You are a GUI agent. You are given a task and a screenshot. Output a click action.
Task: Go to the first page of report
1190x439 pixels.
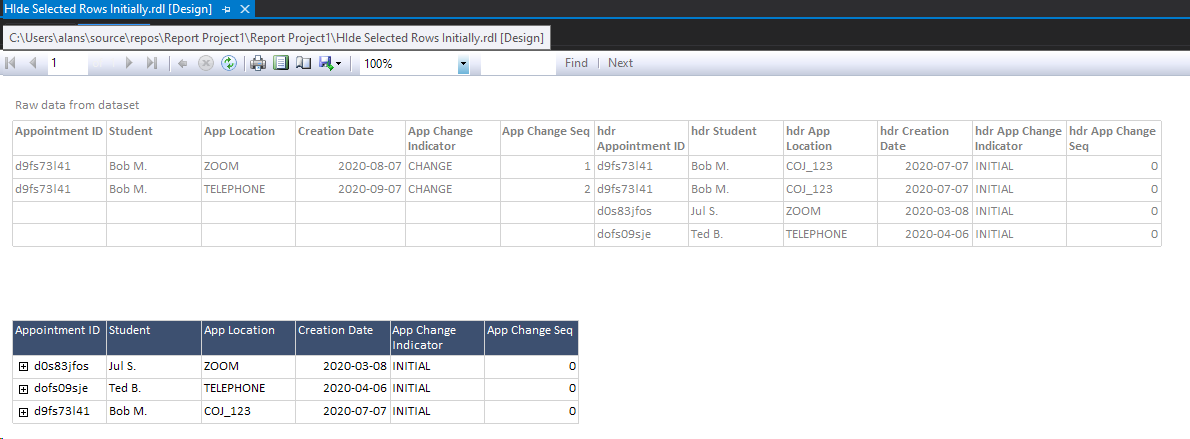click(11, 64)
